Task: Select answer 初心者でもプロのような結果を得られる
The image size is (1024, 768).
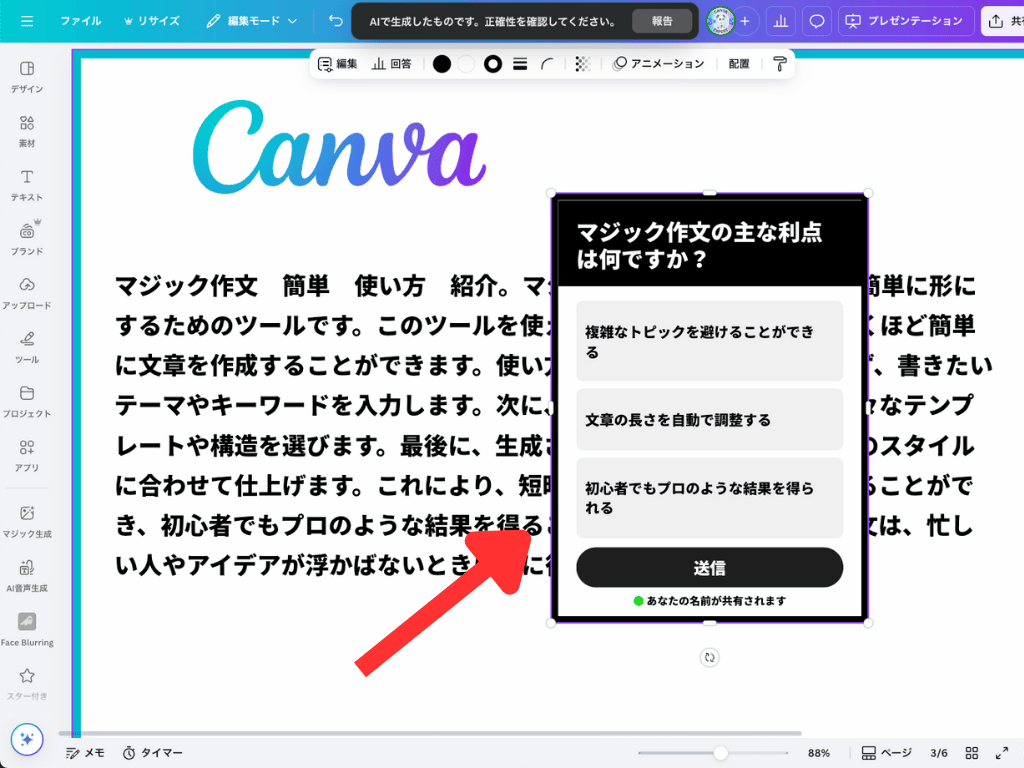Action: click(709, 498)
